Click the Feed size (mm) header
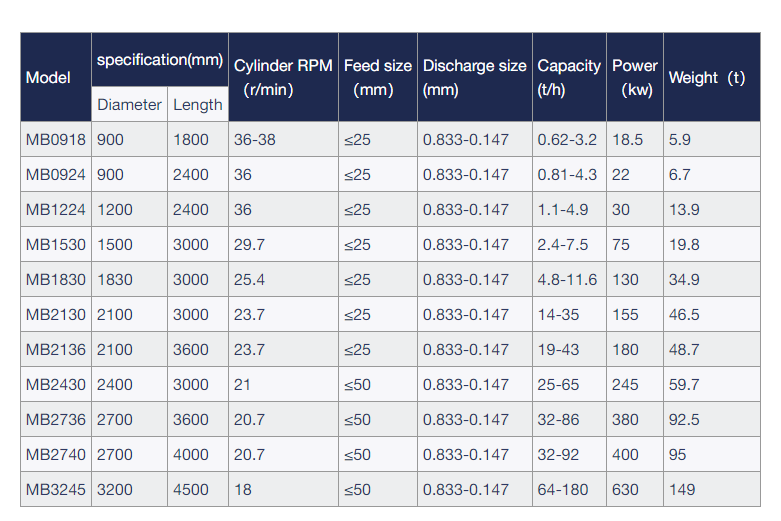This screenshot has height=521, width=781. coord(378,77)
